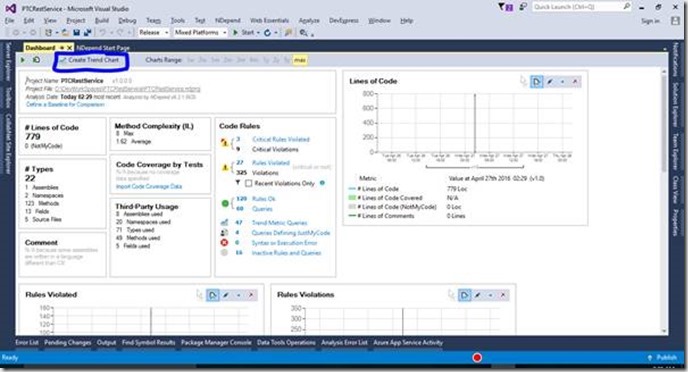This screenshot has width=688, height=372.
Task: Run analysis using the green play icon on the dashboard toolbar
Action: (x=23, y=60)
